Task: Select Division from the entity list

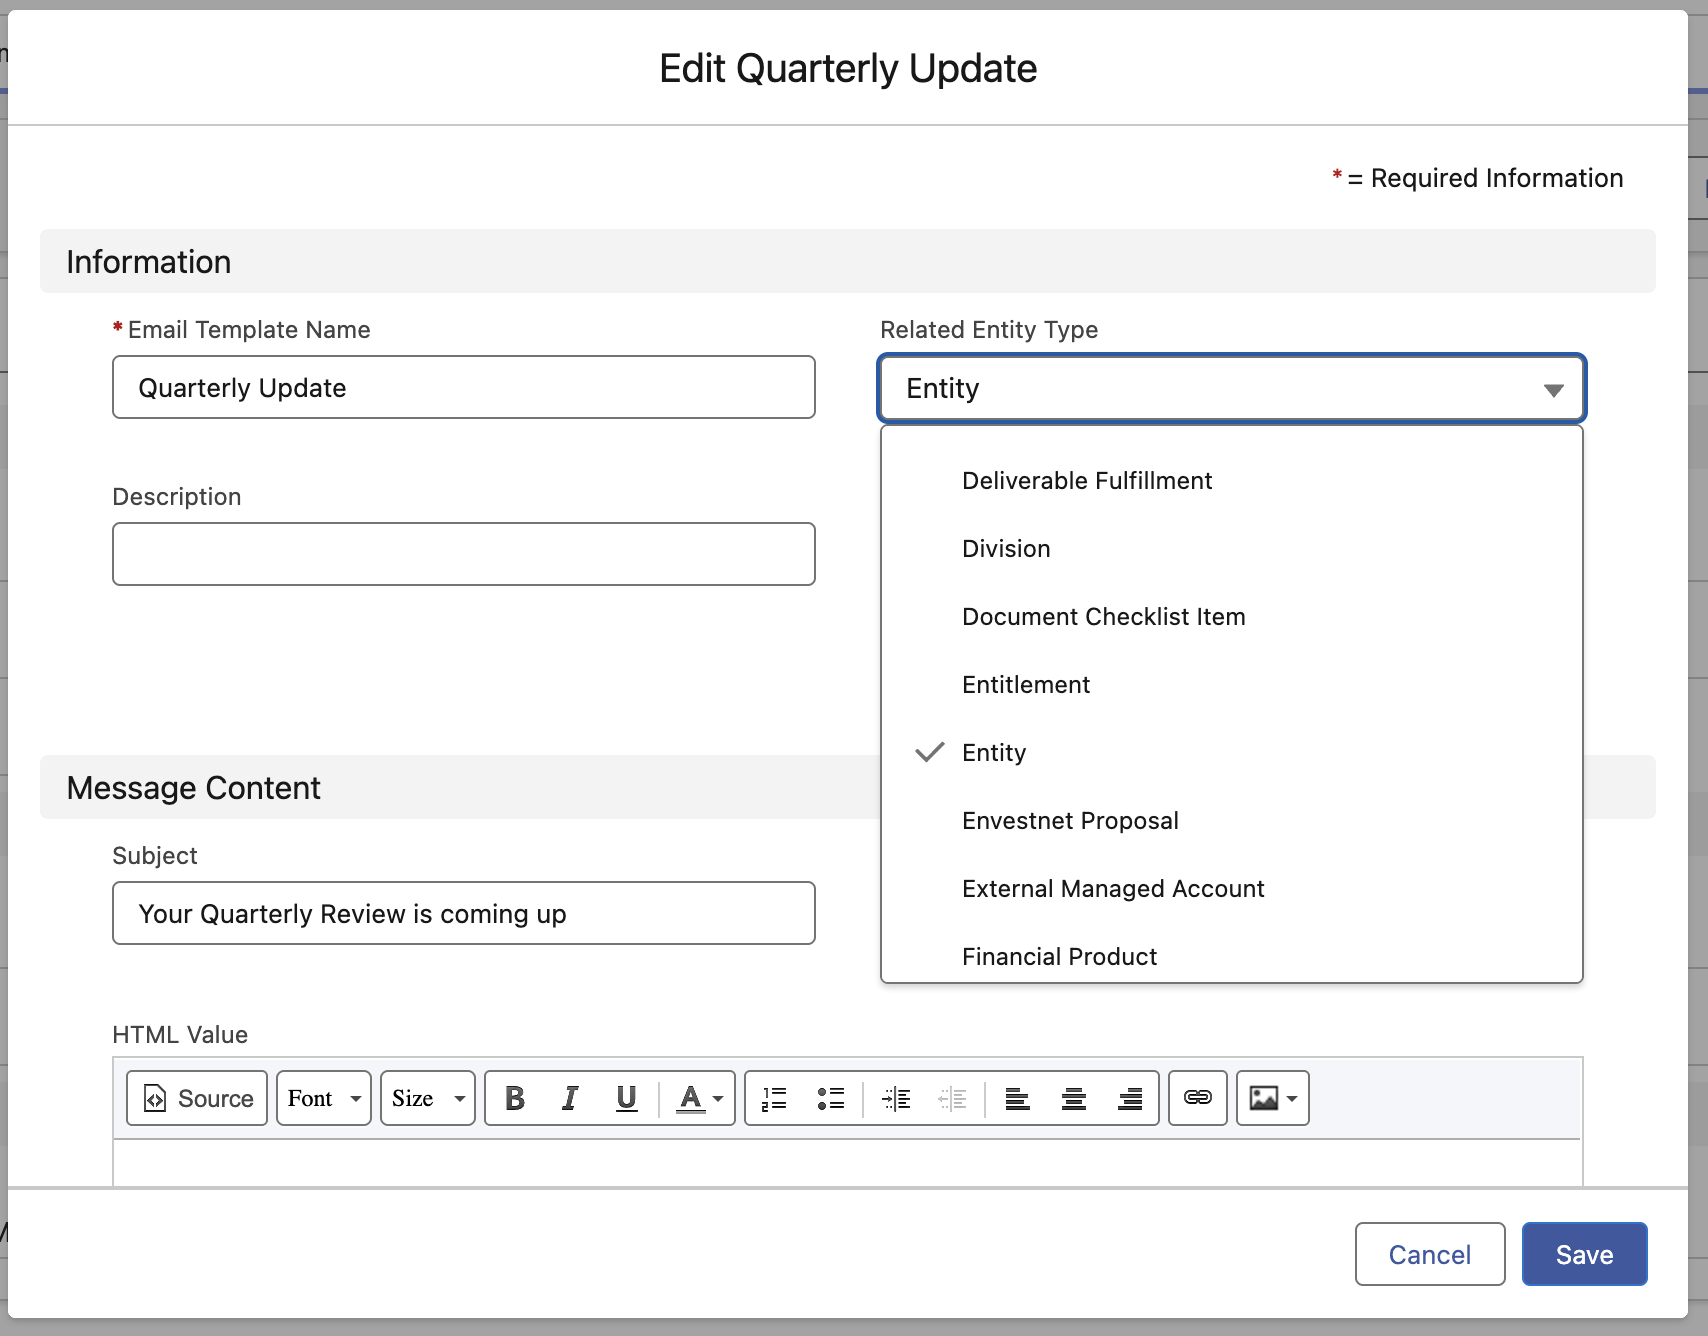Action: (1232, 549)
